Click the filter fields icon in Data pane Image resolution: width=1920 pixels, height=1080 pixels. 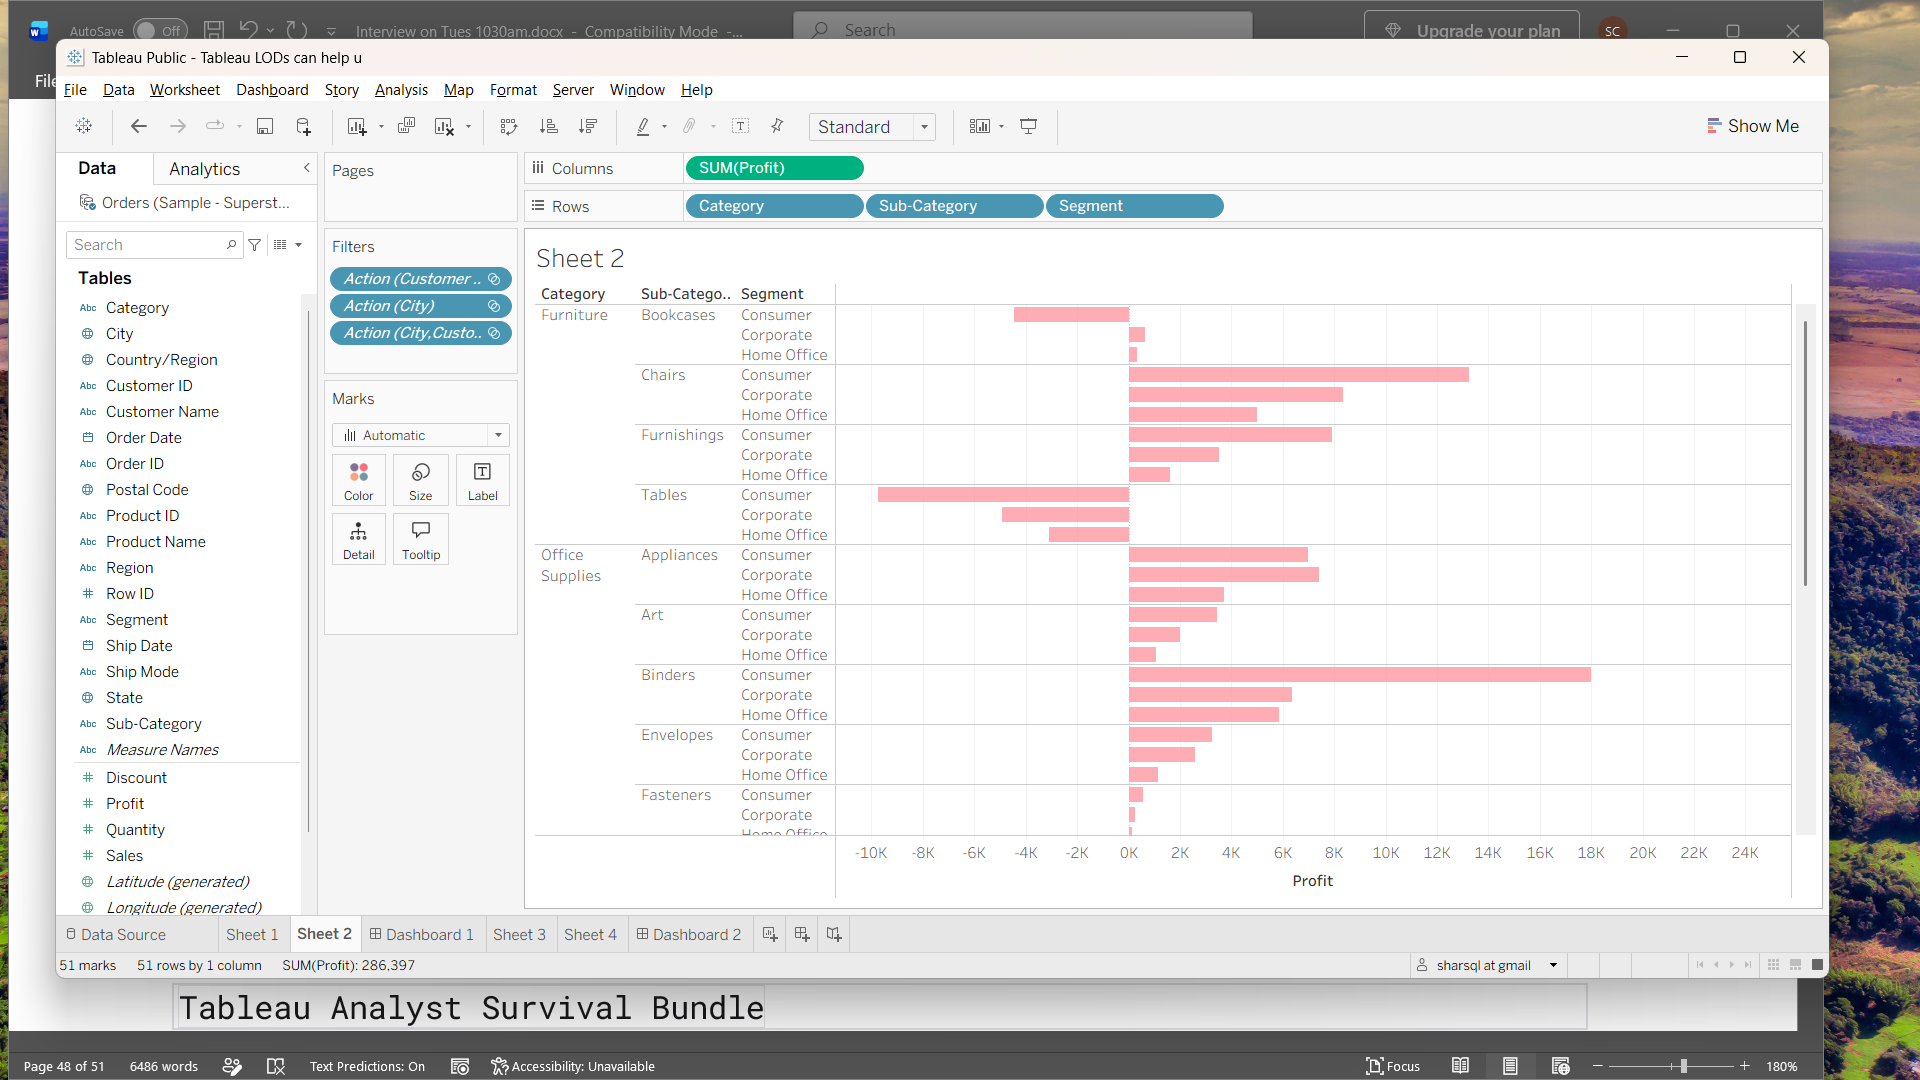pos(255,245)
